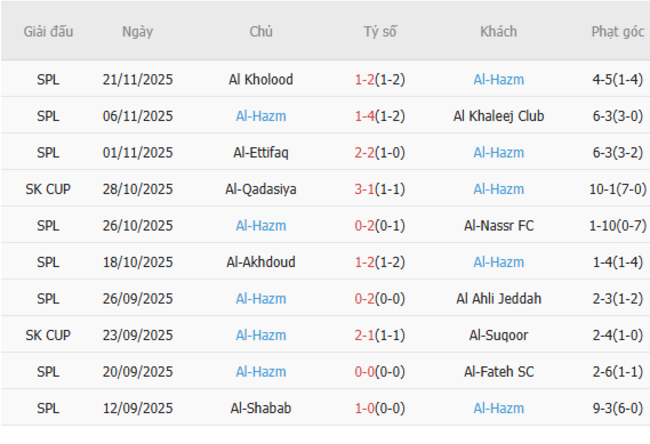Click the "Tỷ số" column header

[380, 31]
